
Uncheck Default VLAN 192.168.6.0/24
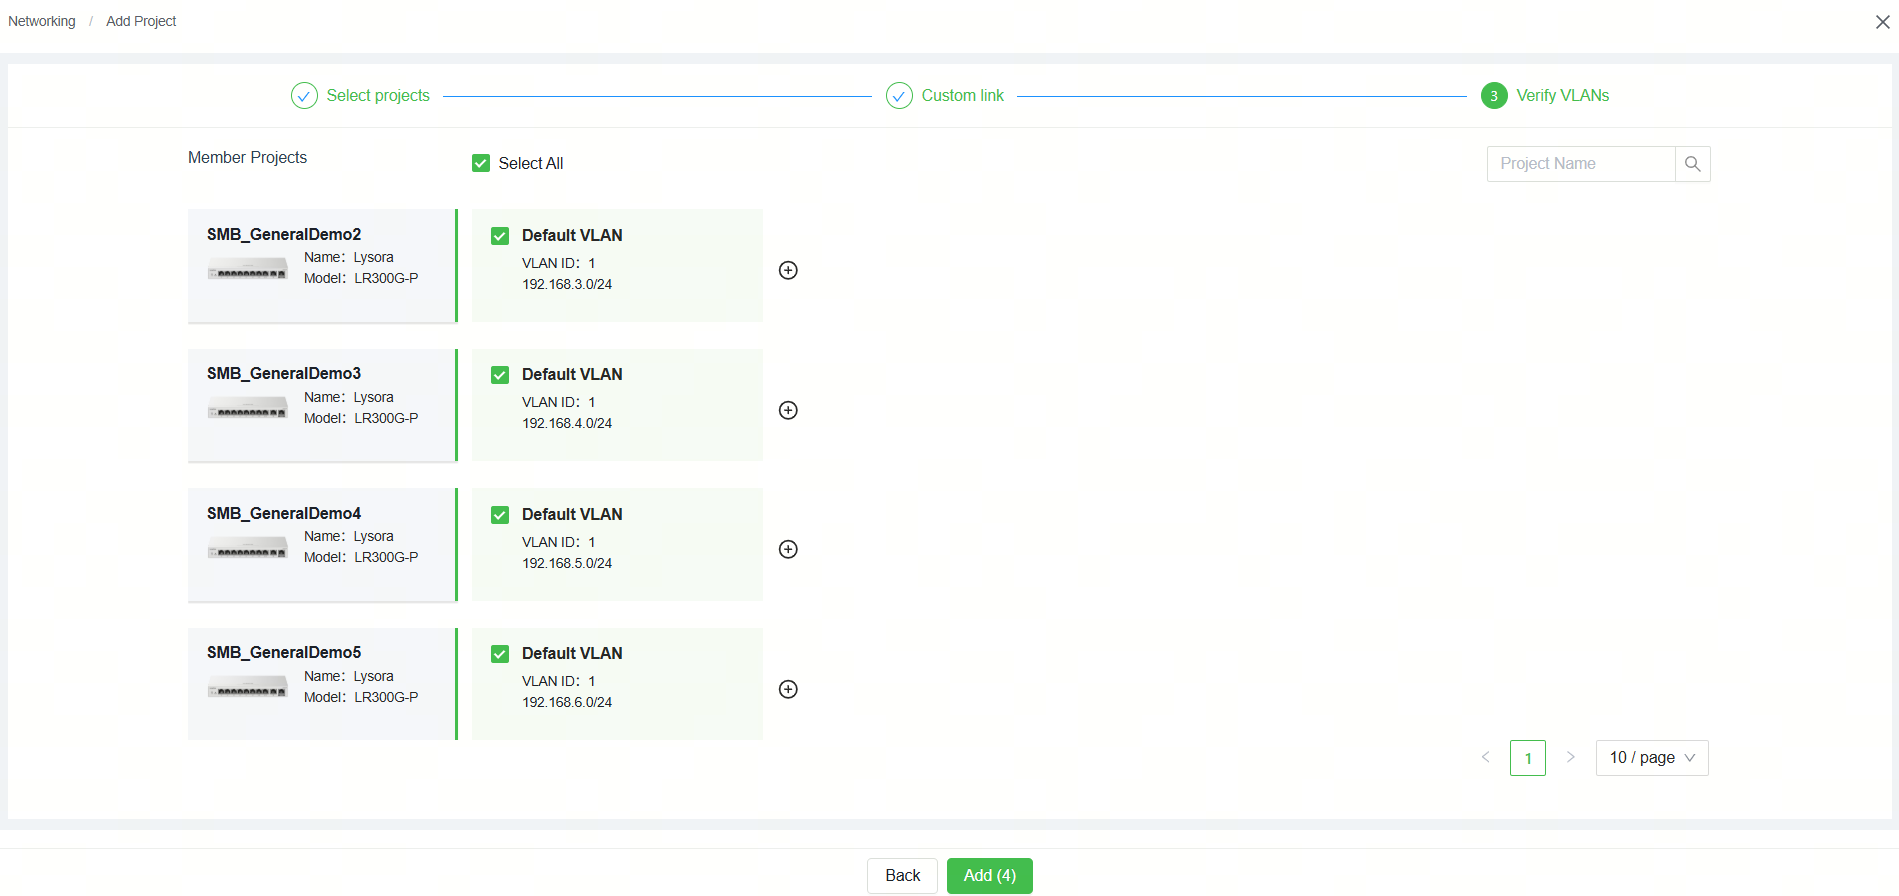pyautogui.click(x=500, y=654)
